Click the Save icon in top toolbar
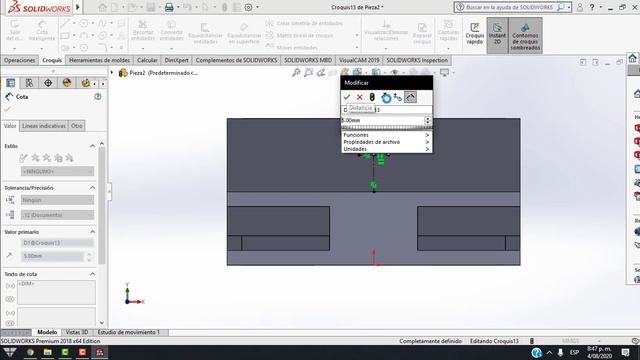The image size is (640, 360). coord(151,7)
